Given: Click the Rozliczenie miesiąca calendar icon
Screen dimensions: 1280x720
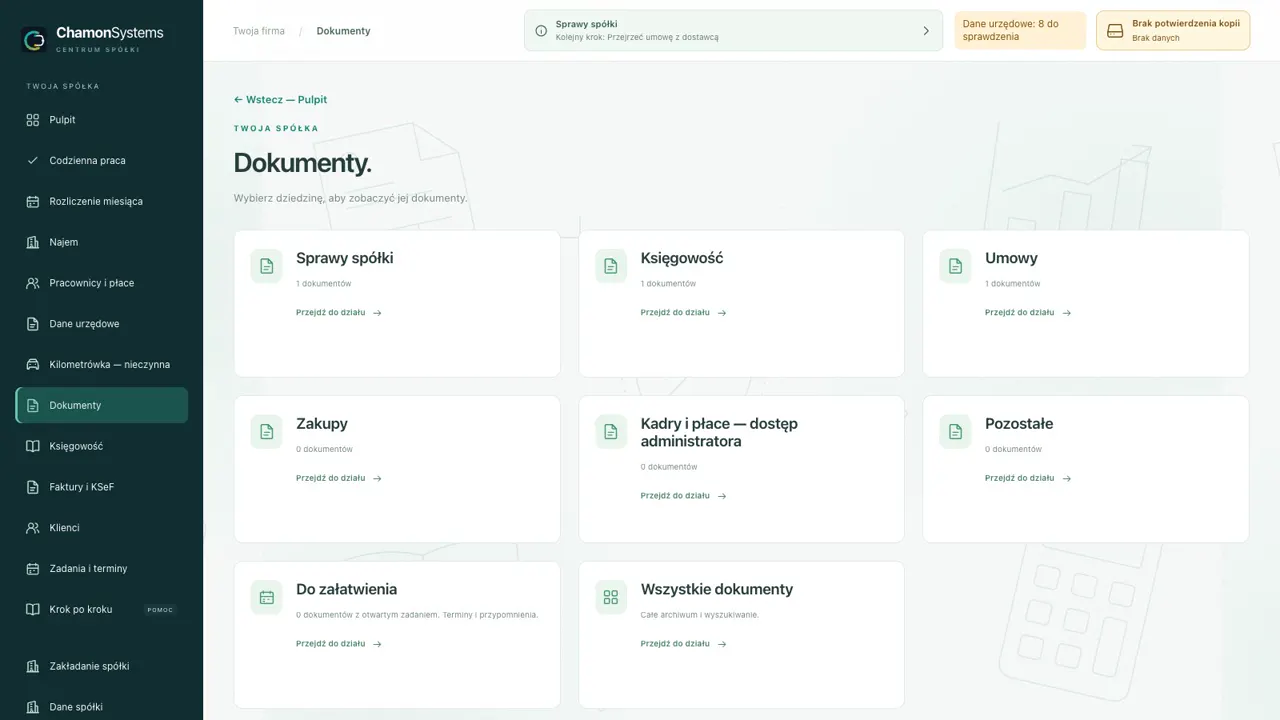Looking at the screenshot, I should click(x=32, y=201).
